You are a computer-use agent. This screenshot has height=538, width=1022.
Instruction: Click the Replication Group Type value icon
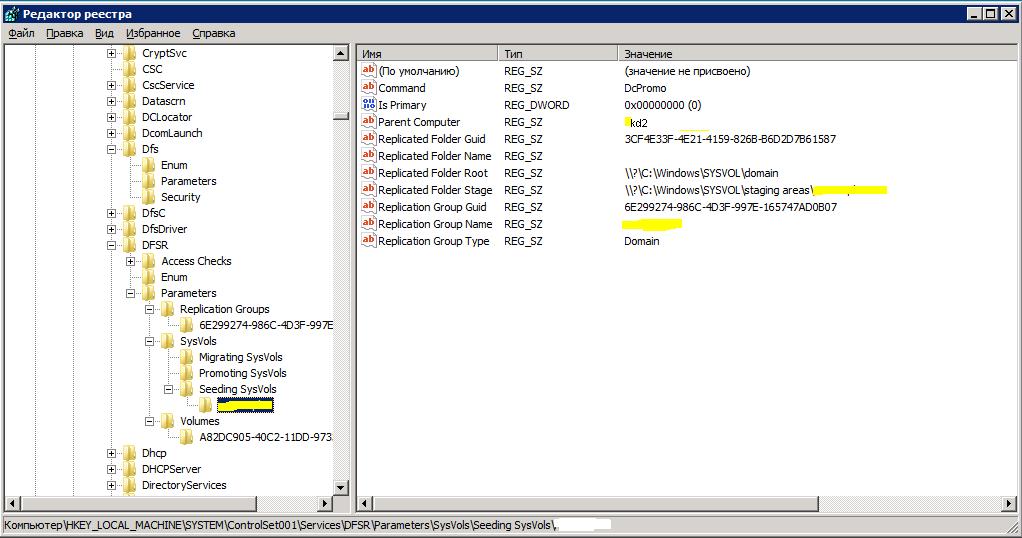click(x=369, y=240)
